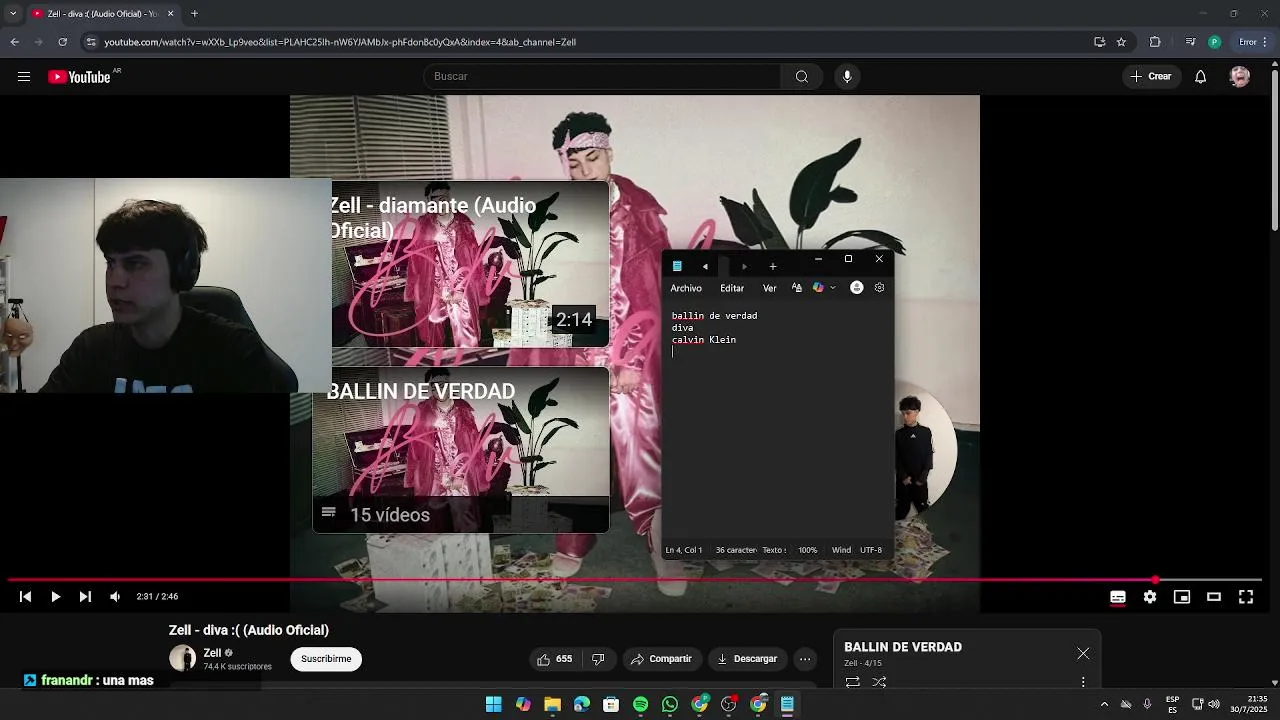Bookmark this page with the star

point(1122,42)
